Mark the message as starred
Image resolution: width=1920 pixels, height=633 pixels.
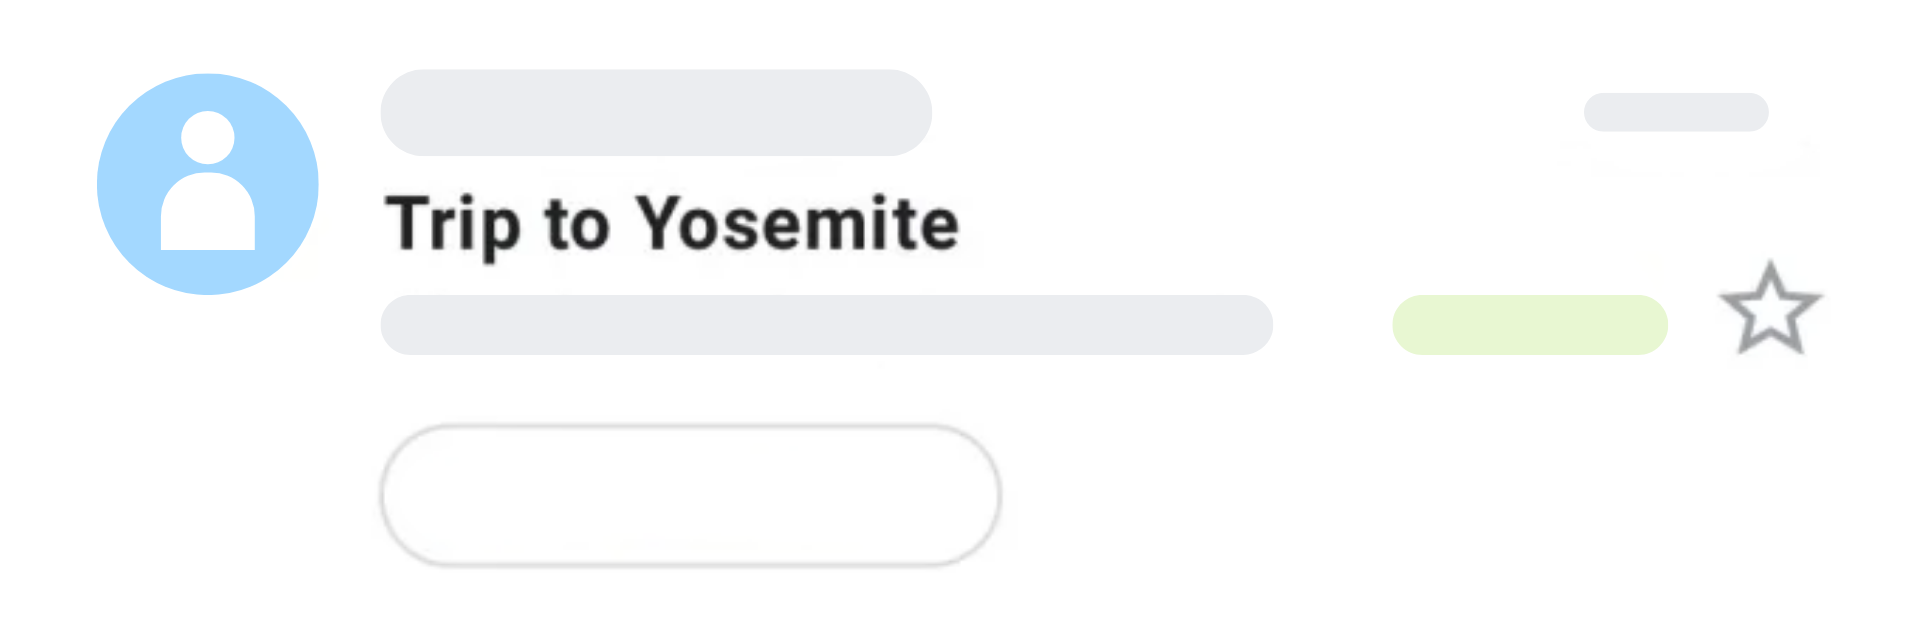click(1770, 309)
